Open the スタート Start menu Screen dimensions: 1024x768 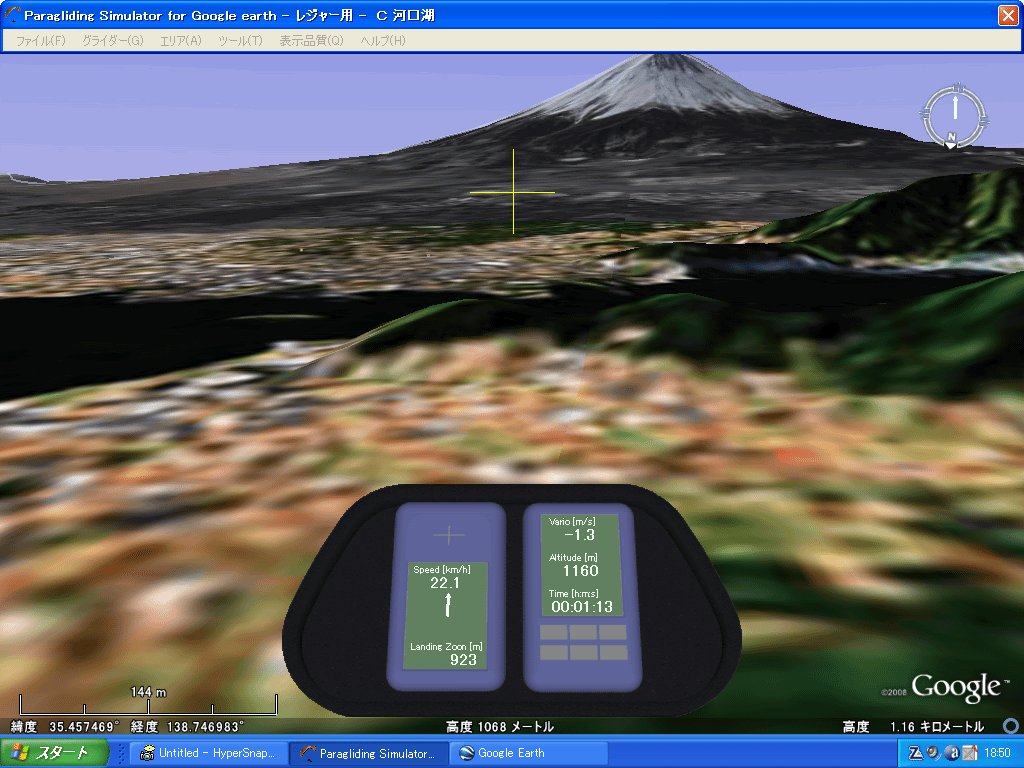pos(54,752)
